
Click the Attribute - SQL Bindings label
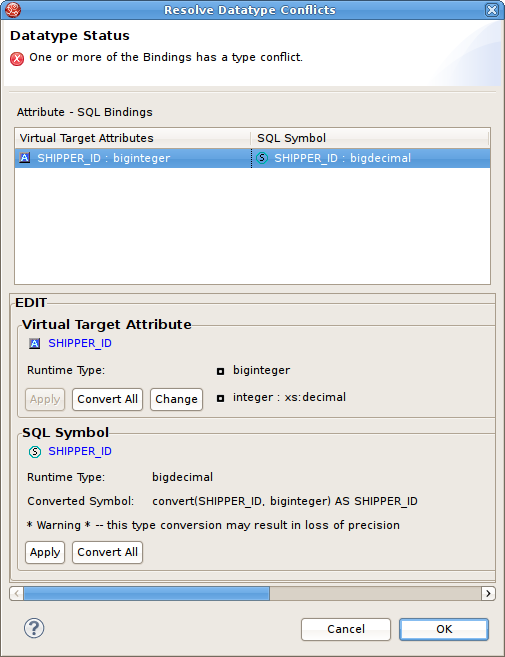(x=85, y=112)
